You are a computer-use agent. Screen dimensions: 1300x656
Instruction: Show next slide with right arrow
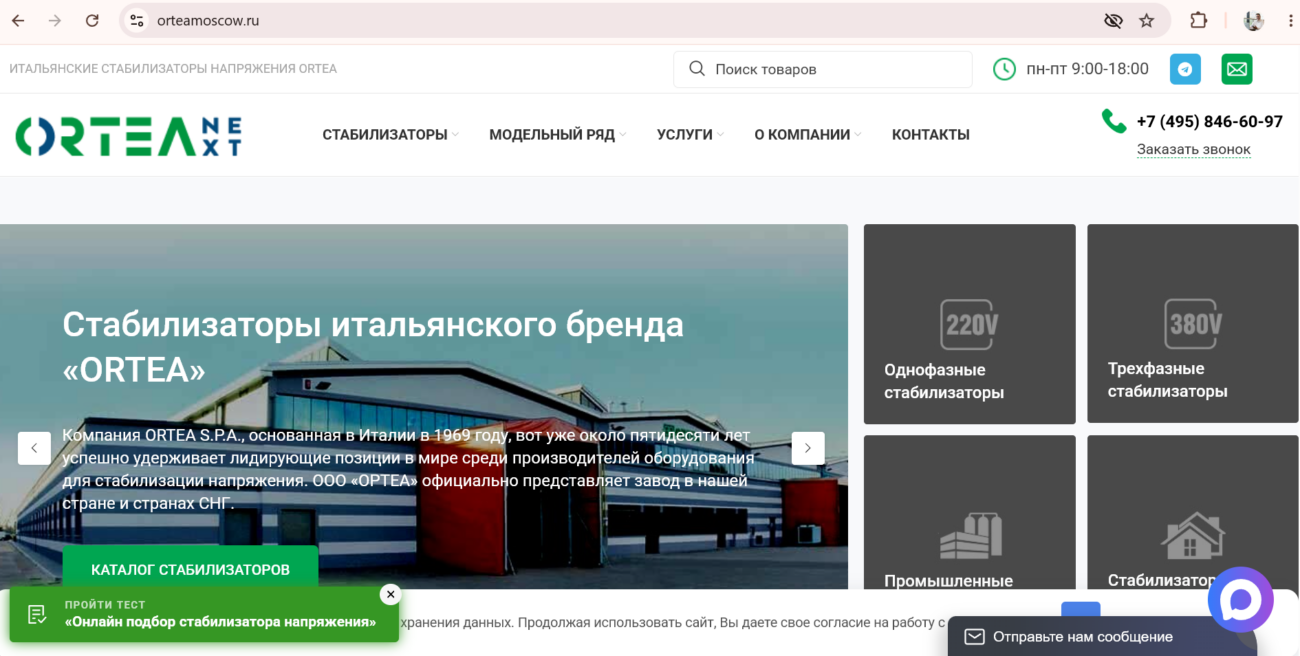click(808, 448)
